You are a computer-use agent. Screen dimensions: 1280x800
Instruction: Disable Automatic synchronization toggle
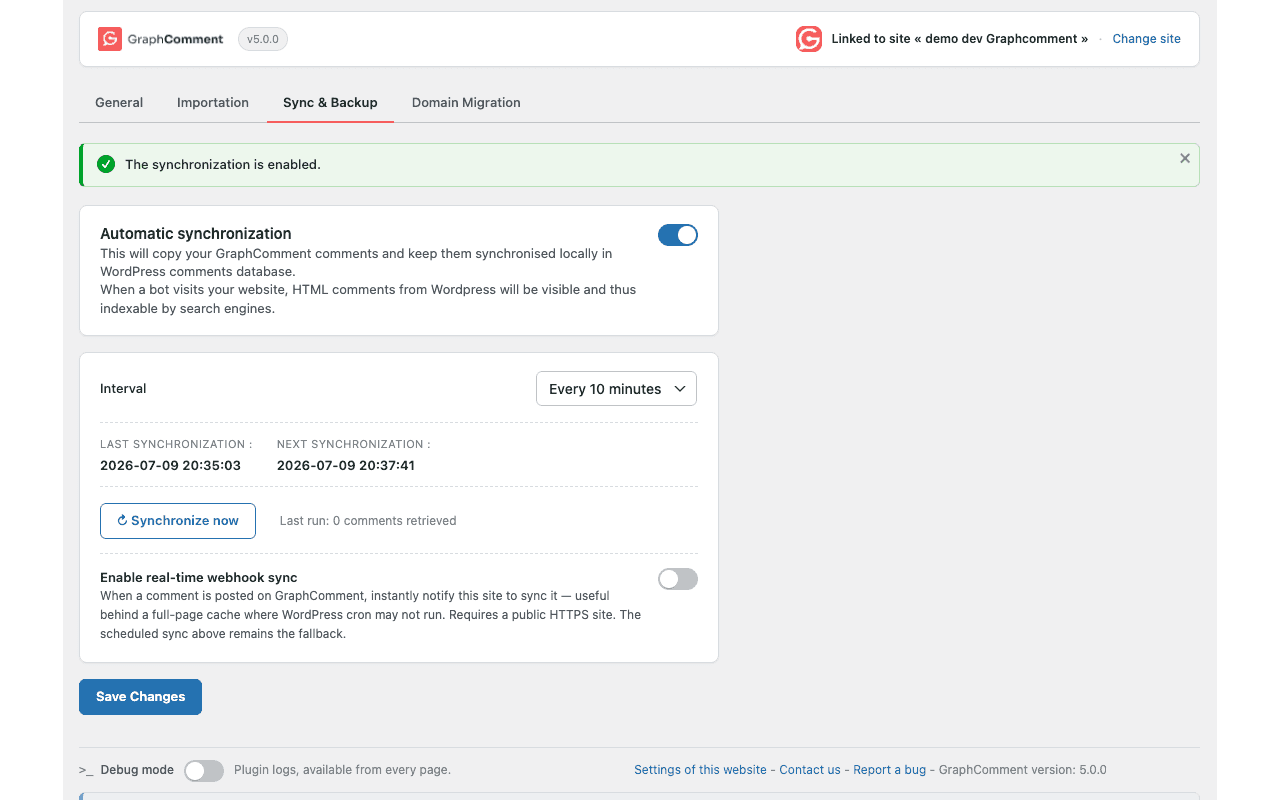point(678,235)
